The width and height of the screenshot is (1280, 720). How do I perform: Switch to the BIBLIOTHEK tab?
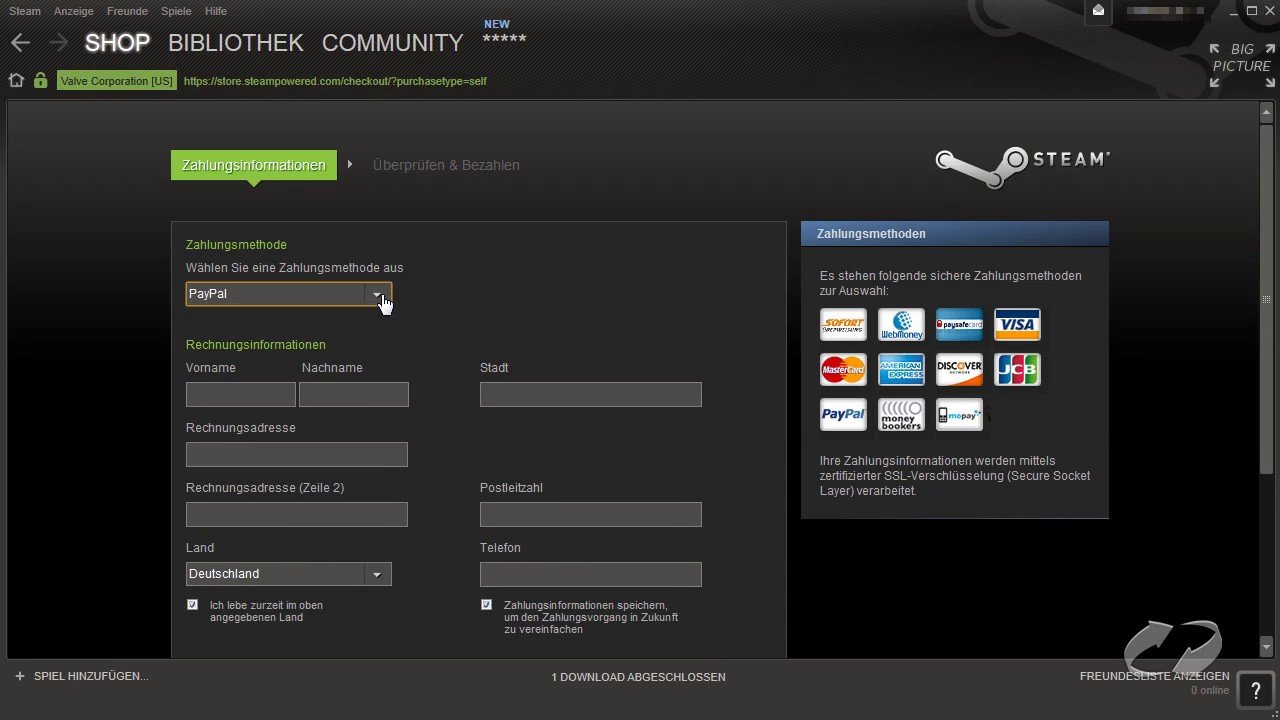pyautogui.click(x=236, y=43)
